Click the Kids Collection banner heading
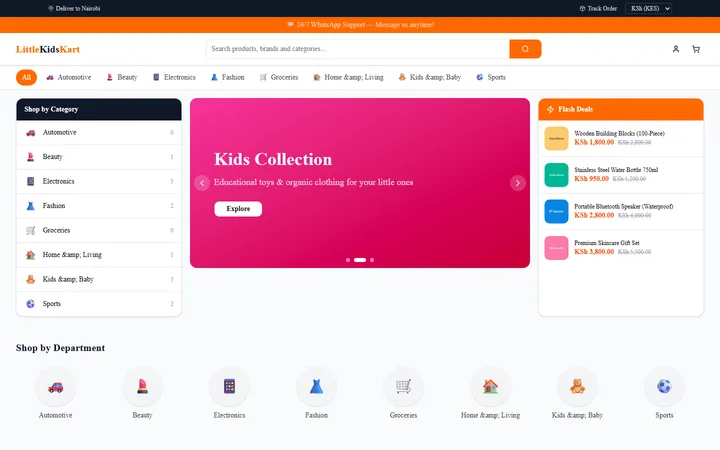 (273, 159)
